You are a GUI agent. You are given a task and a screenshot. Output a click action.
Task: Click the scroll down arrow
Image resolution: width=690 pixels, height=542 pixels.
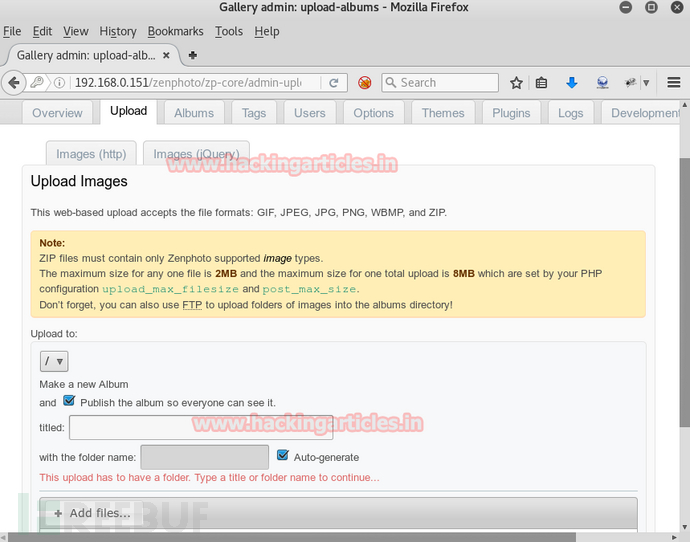(x=684, y=527)
